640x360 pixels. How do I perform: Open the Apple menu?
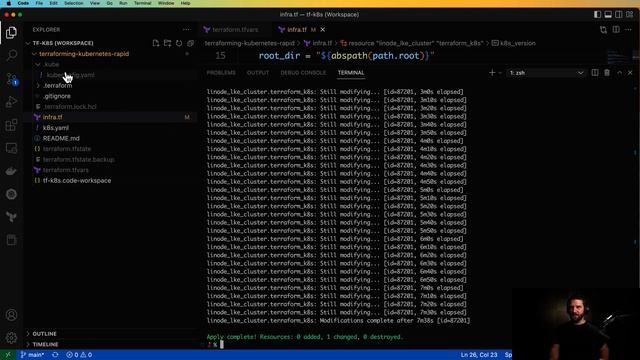coord(9,3)
